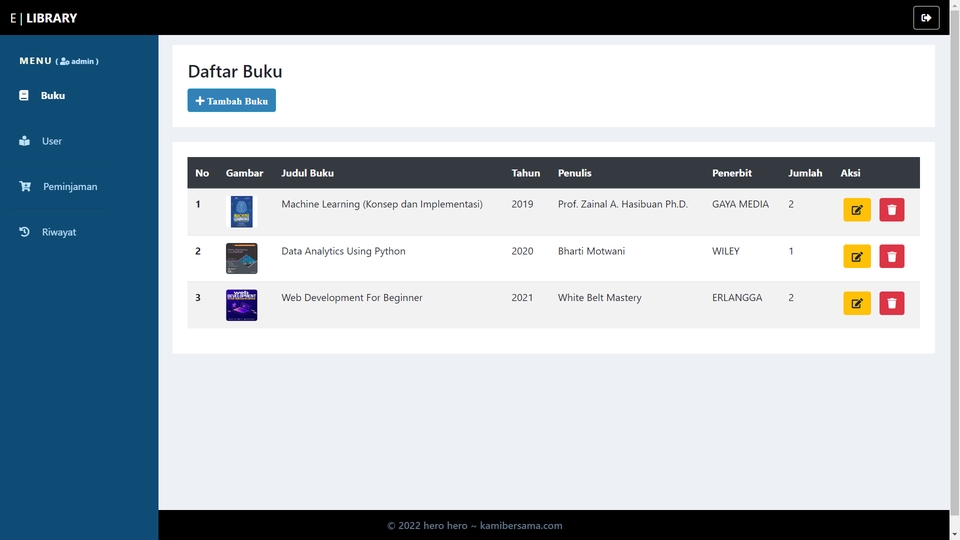
Task: Click the footer copyright kamibersama.com text
Action: [474, 525]
